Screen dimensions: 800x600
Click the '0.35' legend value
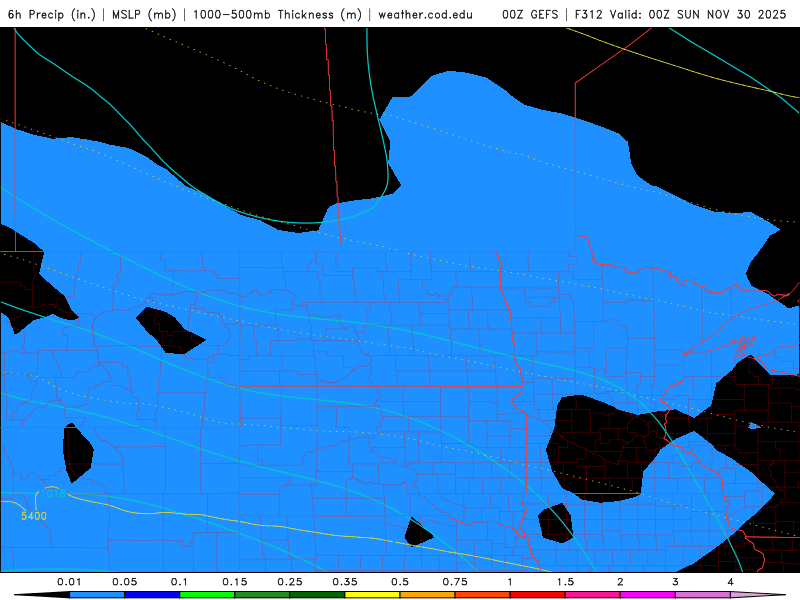(345, 582)
